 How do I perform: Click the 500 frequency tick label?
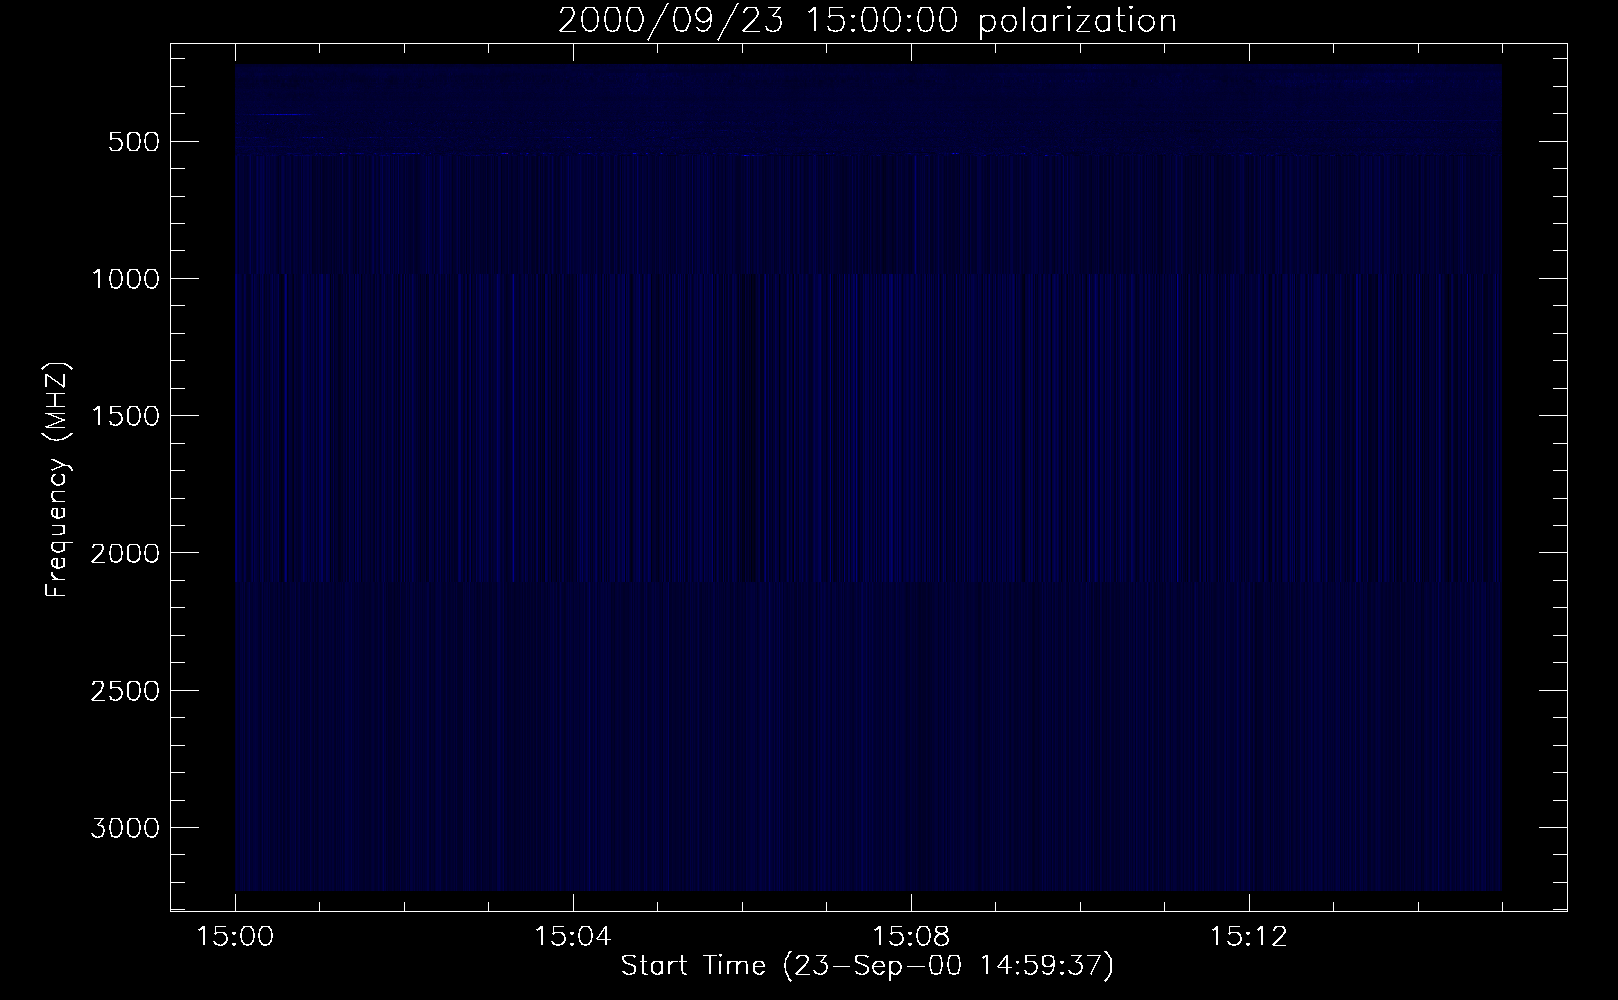(x=136, y=142)
